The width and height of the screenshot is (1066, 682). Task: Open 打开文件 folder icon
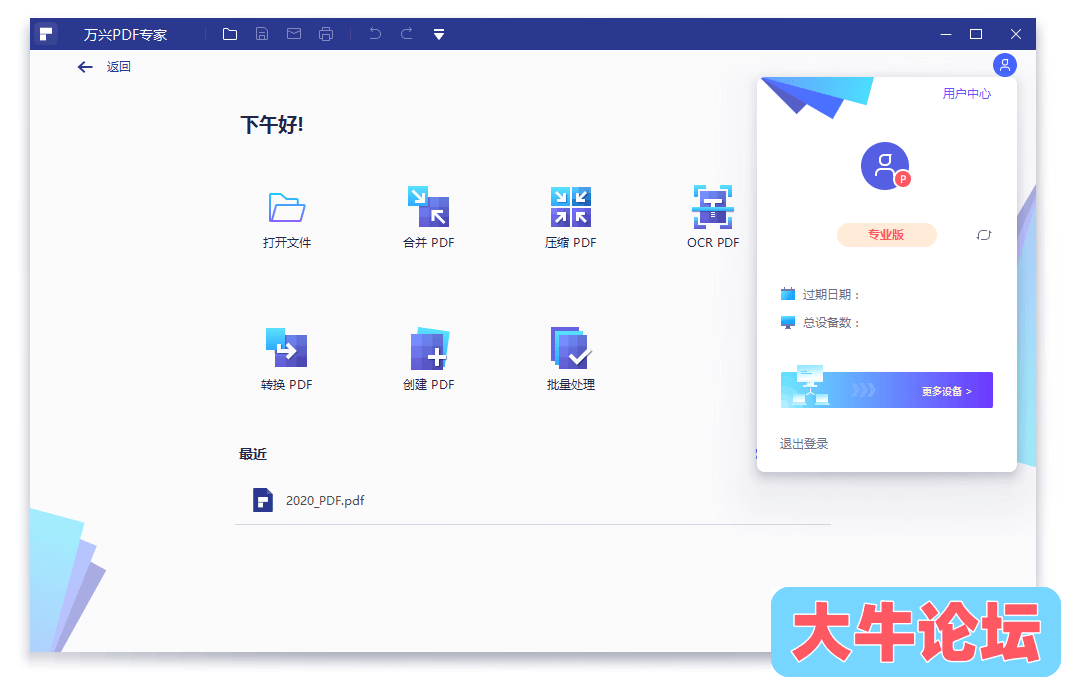287,207
